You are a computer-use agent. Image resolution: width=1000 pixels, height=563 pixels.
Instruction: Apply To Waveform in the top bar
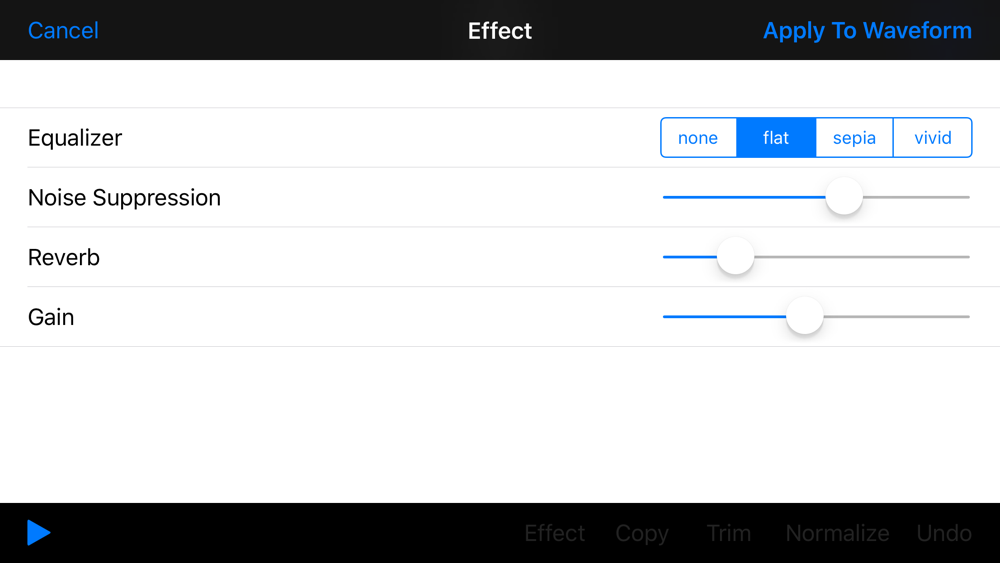tap(867, 31)
